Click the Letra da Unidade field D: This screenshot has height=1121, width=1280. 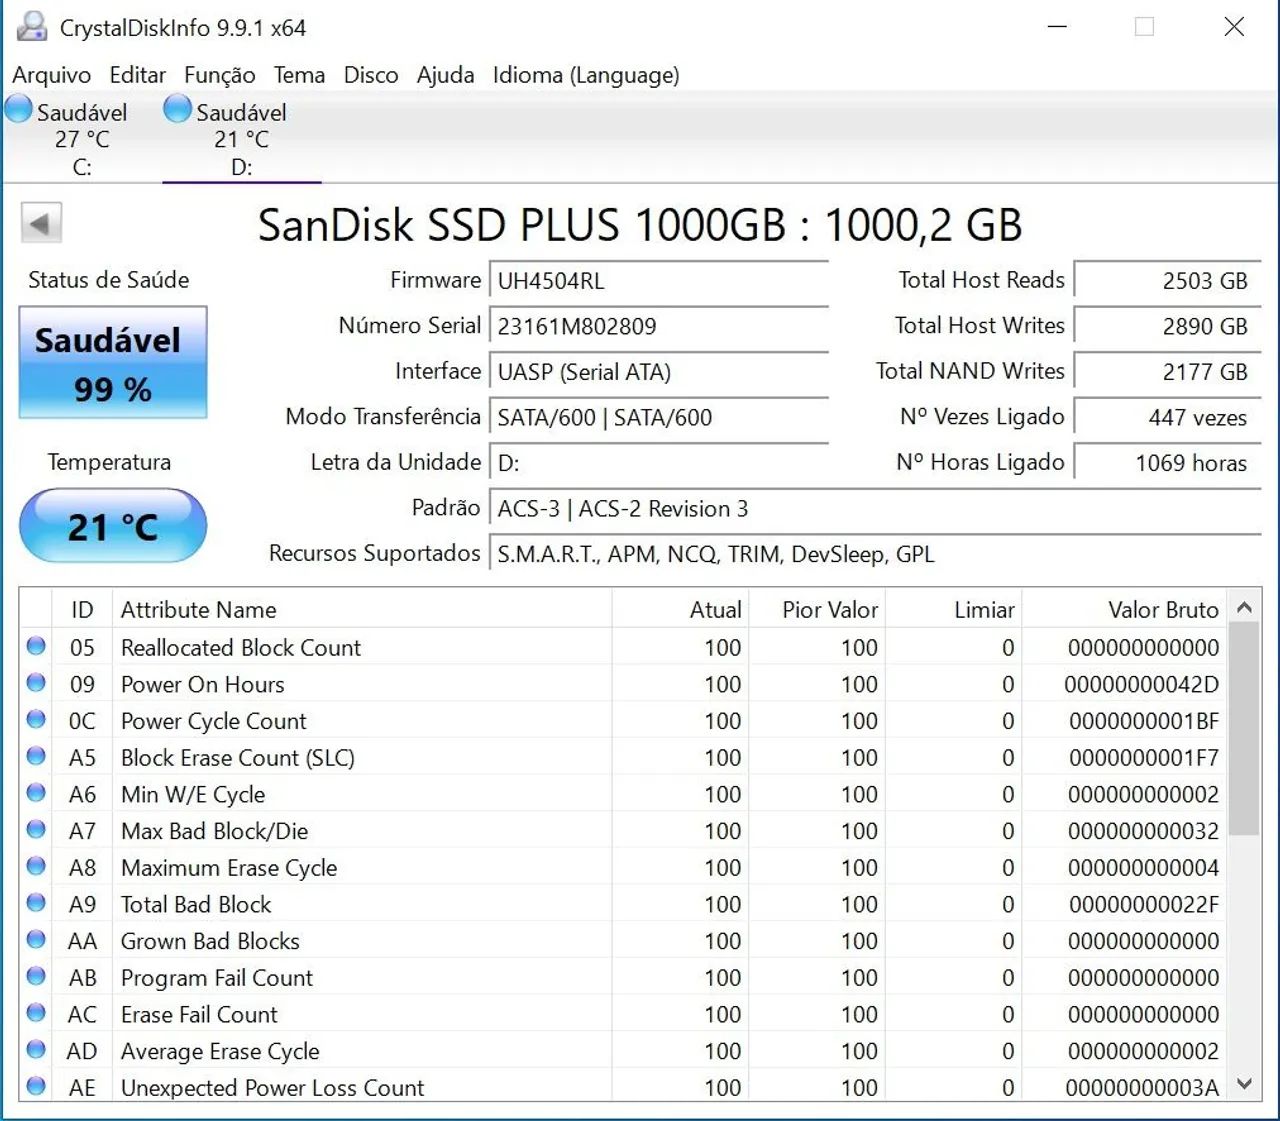(659, 463)
